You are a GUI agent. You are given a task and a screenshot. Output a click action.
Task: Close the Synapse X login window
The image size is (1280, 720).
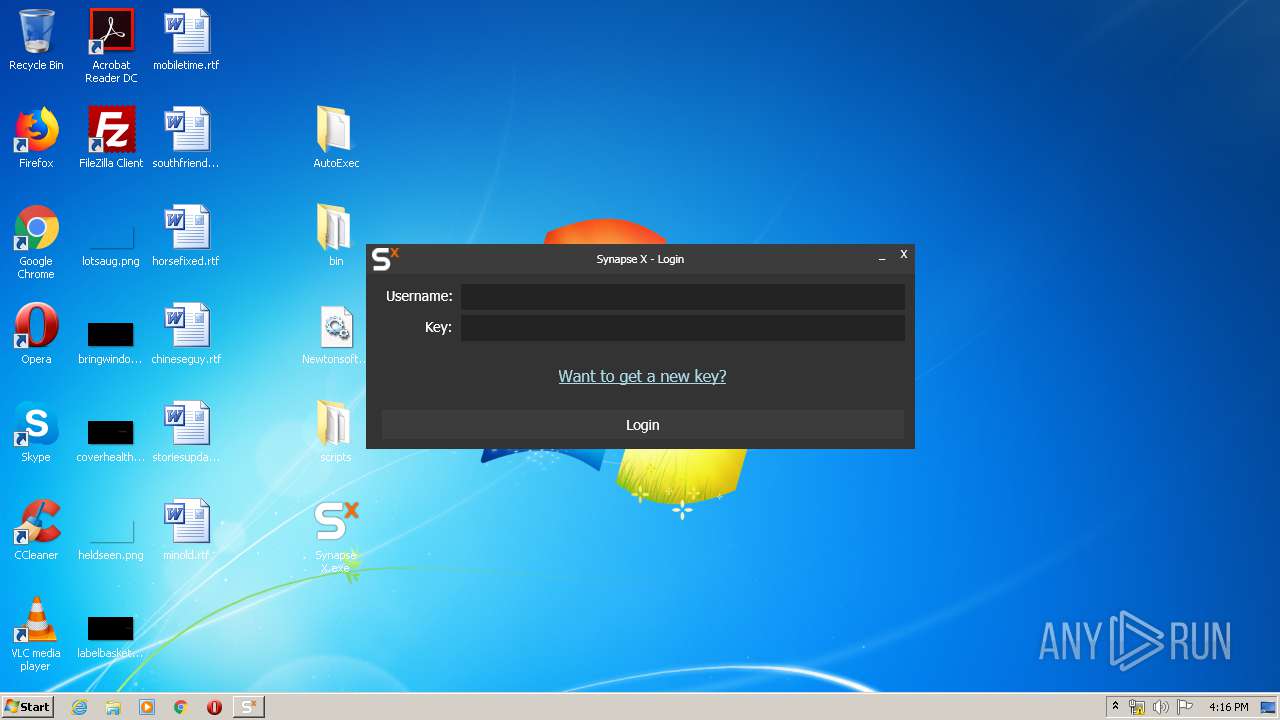(903, 255)
